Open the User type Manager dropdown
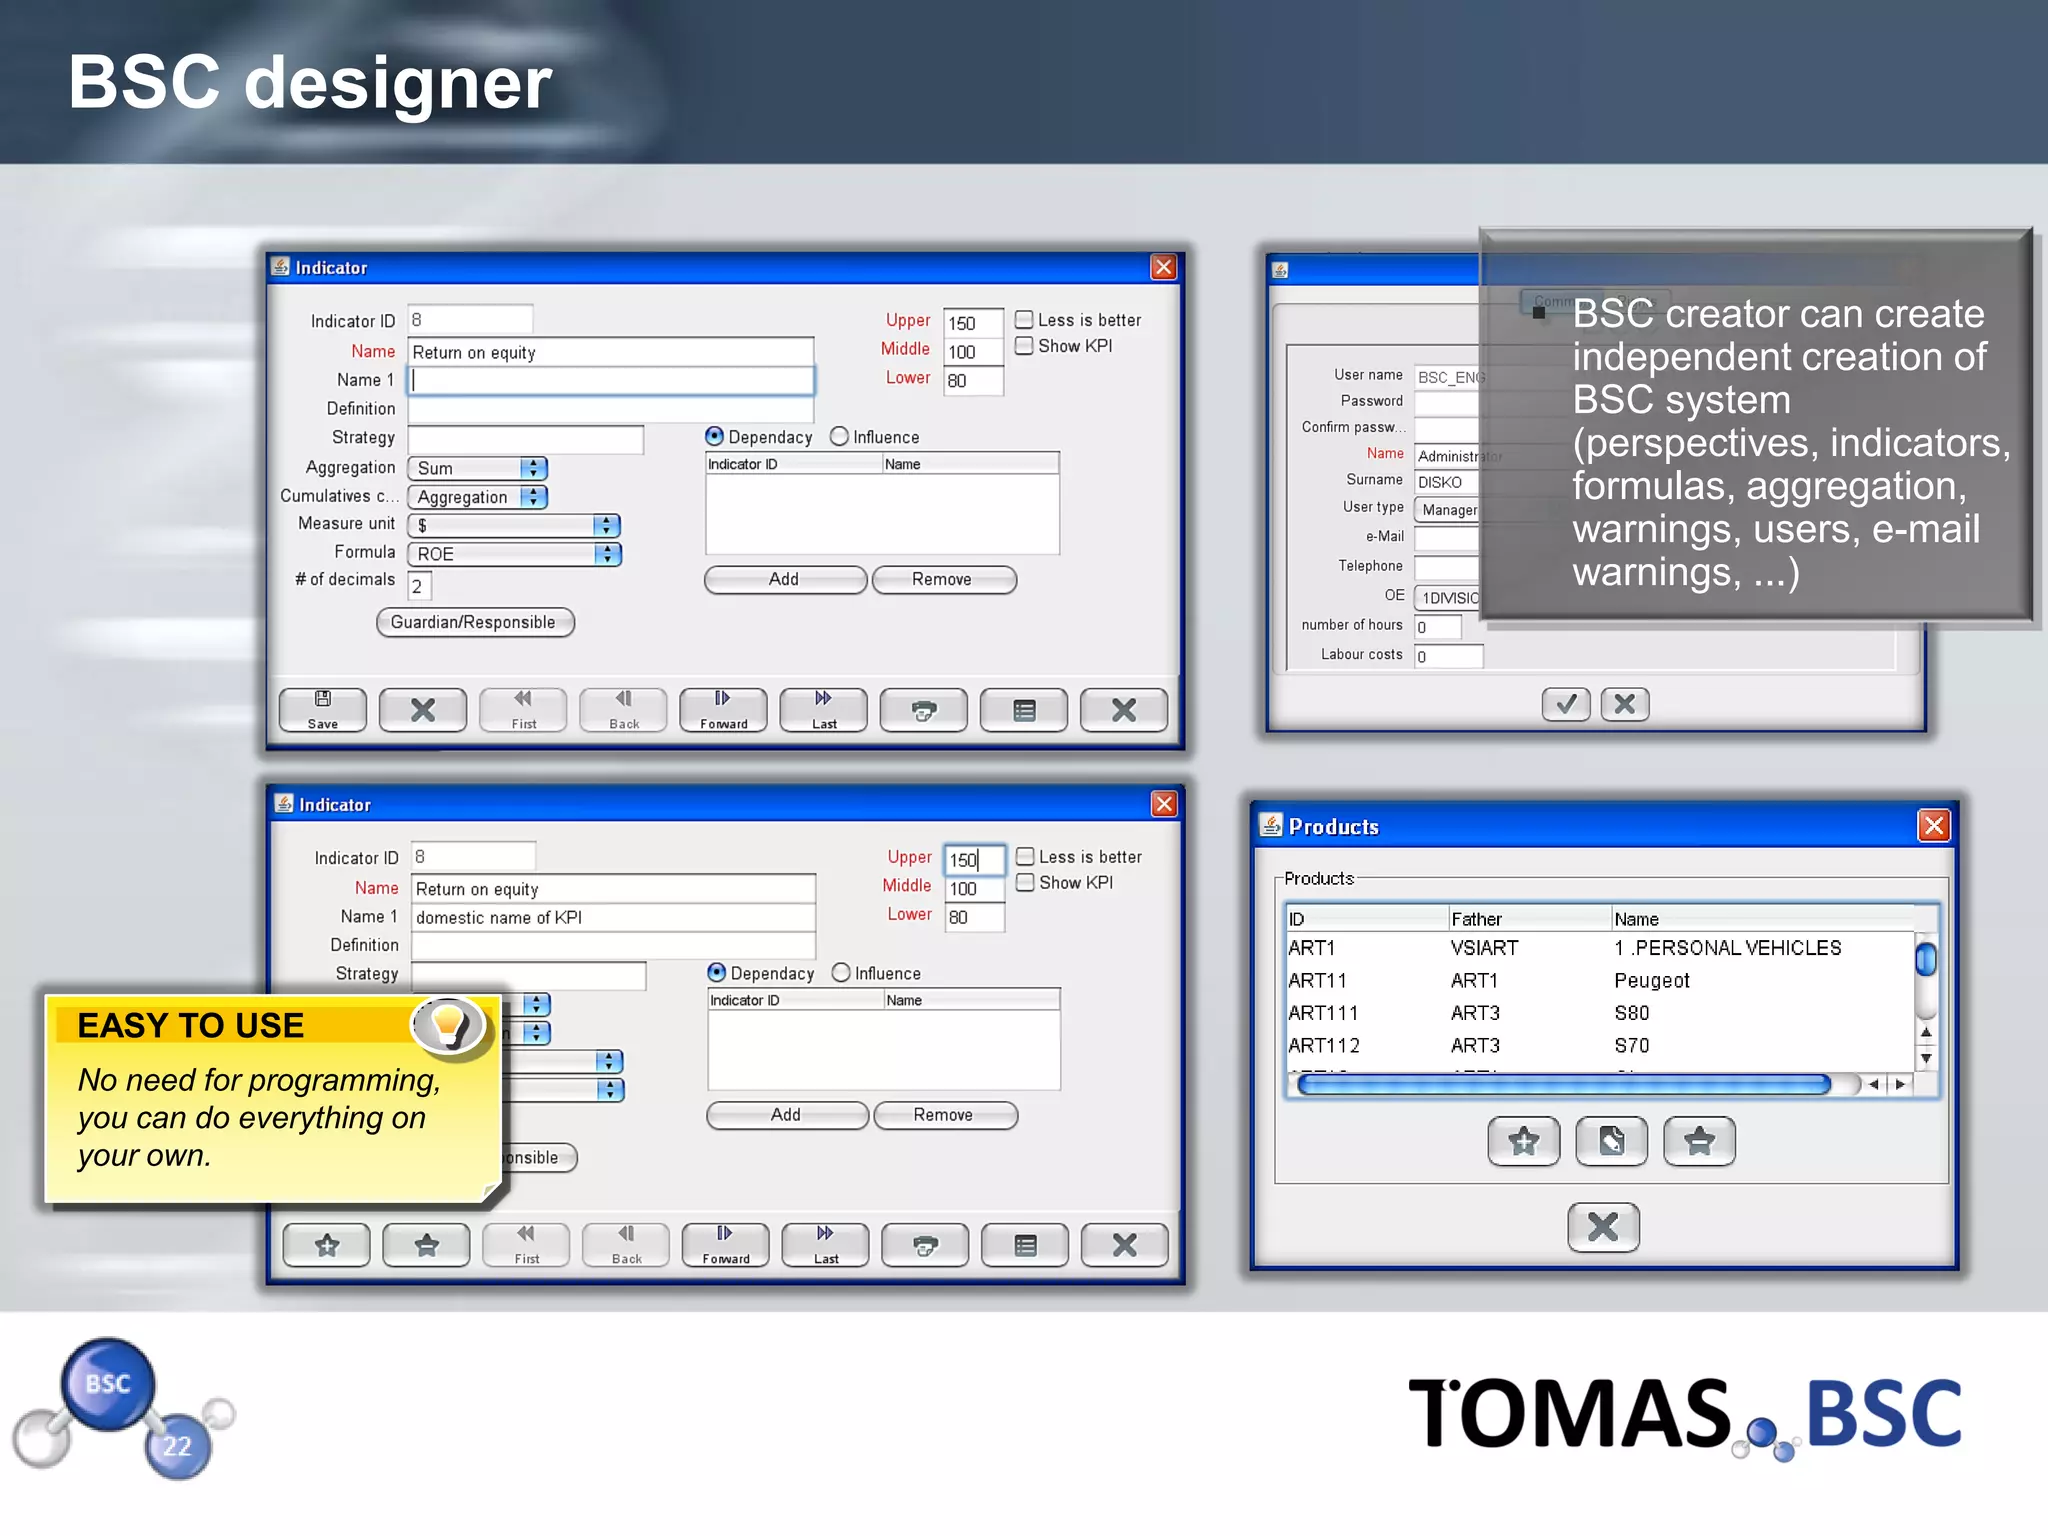Image resolution: width=2048 pixels, height=1536 pixels. click(x=1446, y=510)
